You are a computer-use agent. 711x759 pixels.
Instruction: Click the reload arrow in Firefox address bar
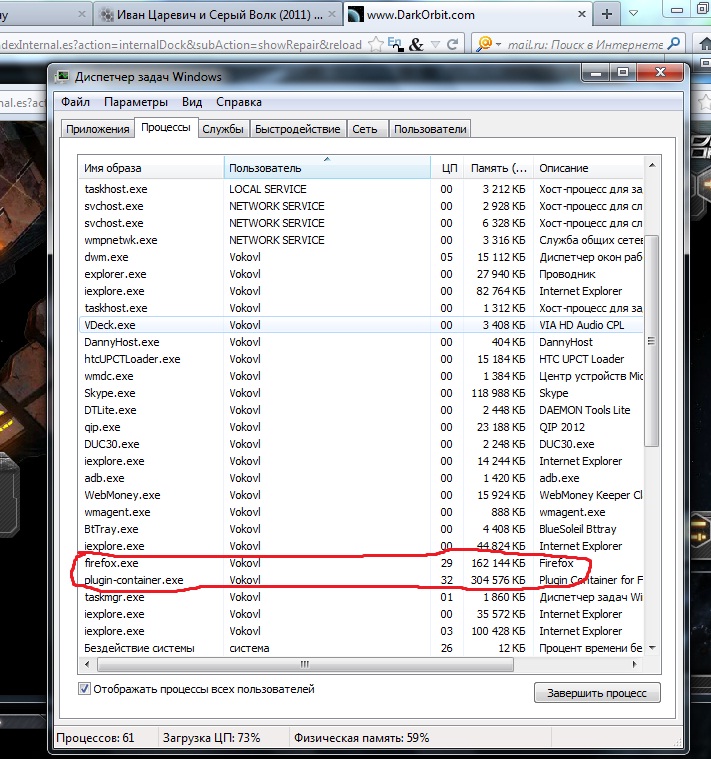[453, 45]
